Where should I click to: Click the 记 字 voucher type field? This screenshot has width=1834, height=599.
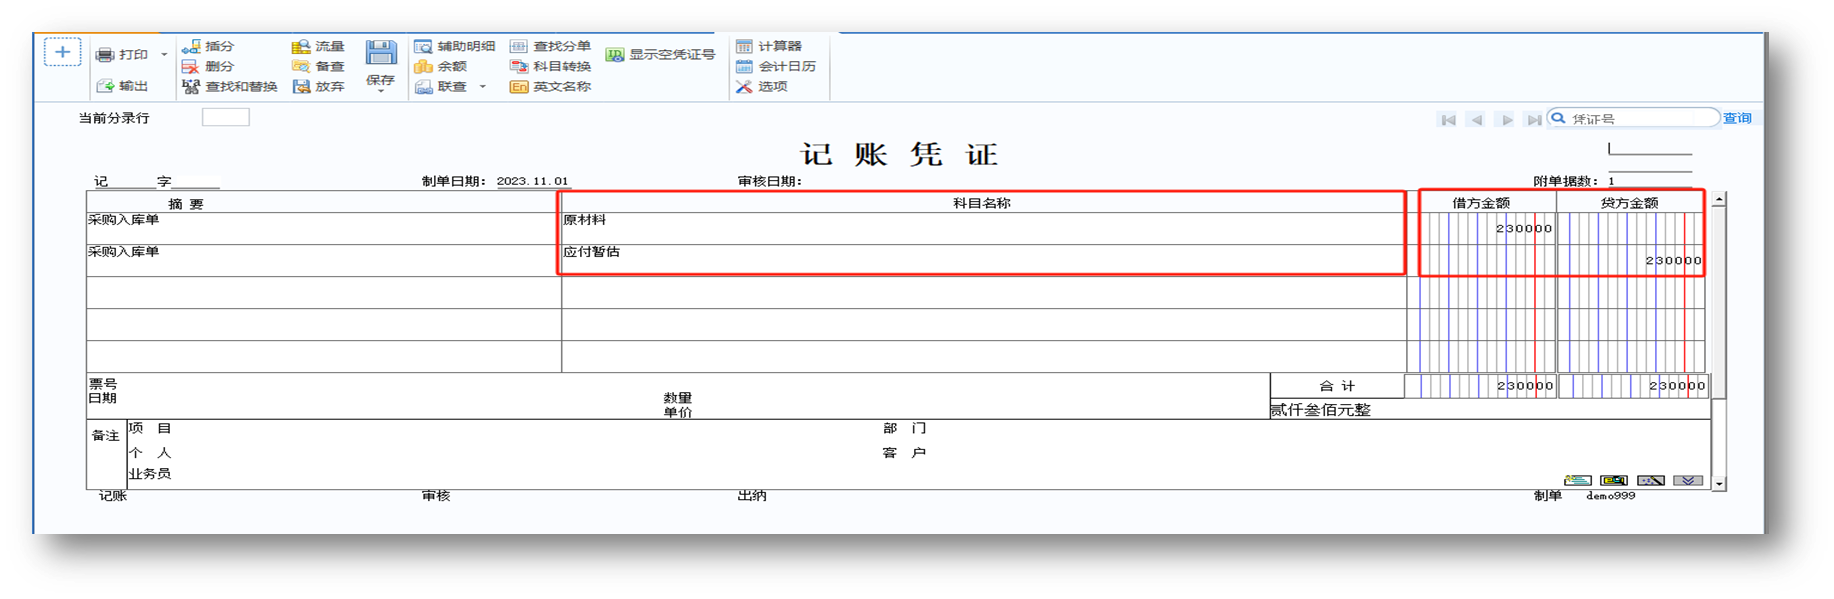156,182
